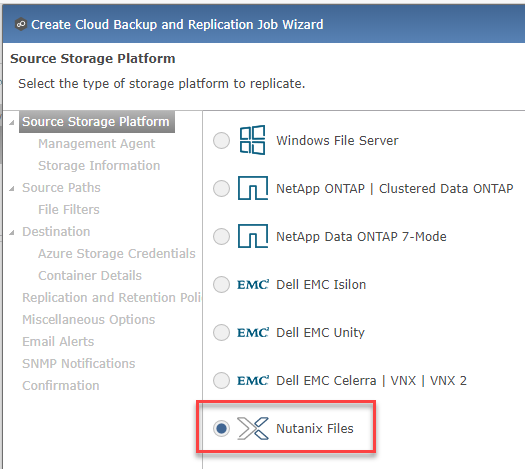Choose the Dell EMC Isilon radio button
This screenshot has width=525, height=469.
point(221,285)
